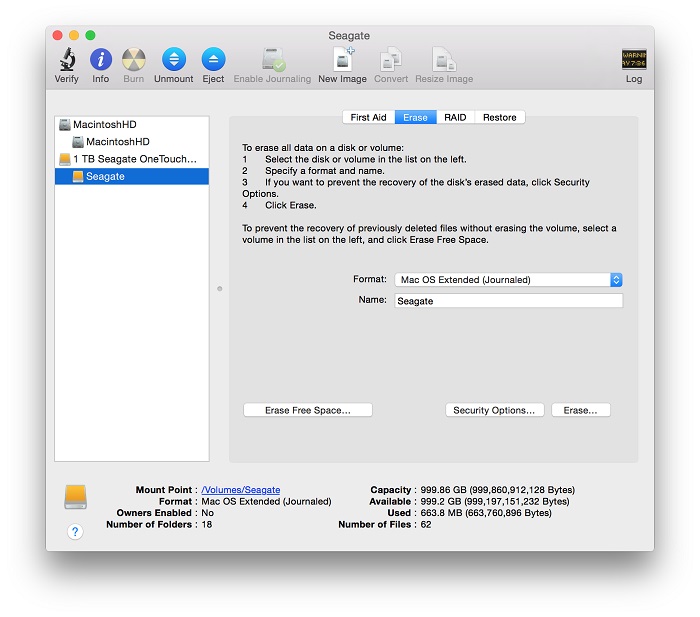700x617 pixels.
Task: Select the Seagate volume in sidebar
Action: pos(132,176)
